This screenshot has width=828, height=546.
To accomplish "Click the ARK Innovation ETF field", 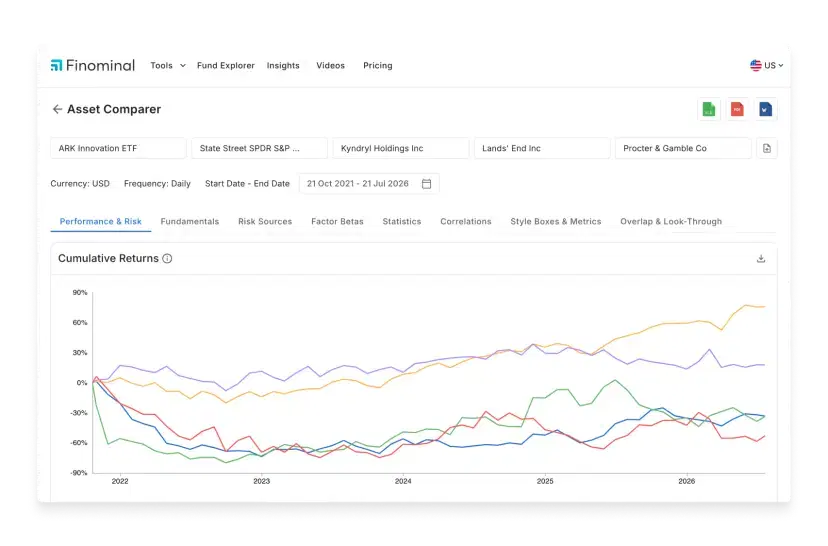I will point(118,148).
